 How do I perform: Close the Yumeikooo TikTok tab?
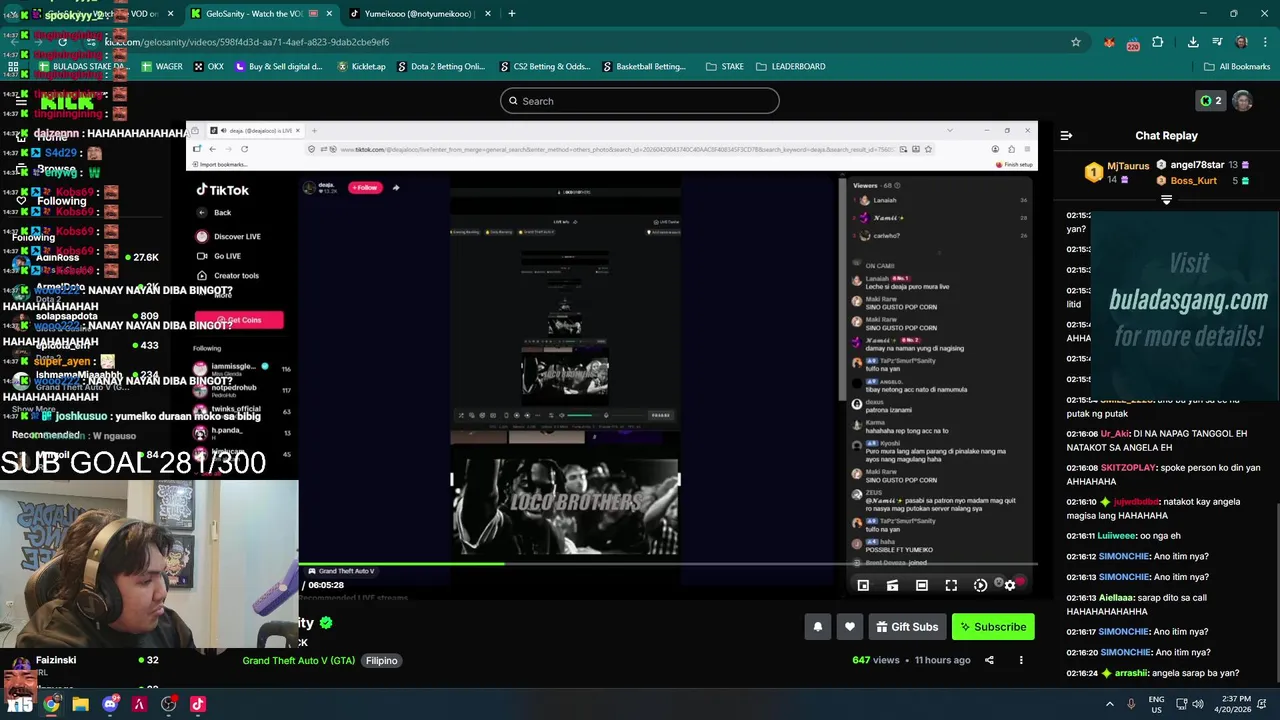(488, 14)
